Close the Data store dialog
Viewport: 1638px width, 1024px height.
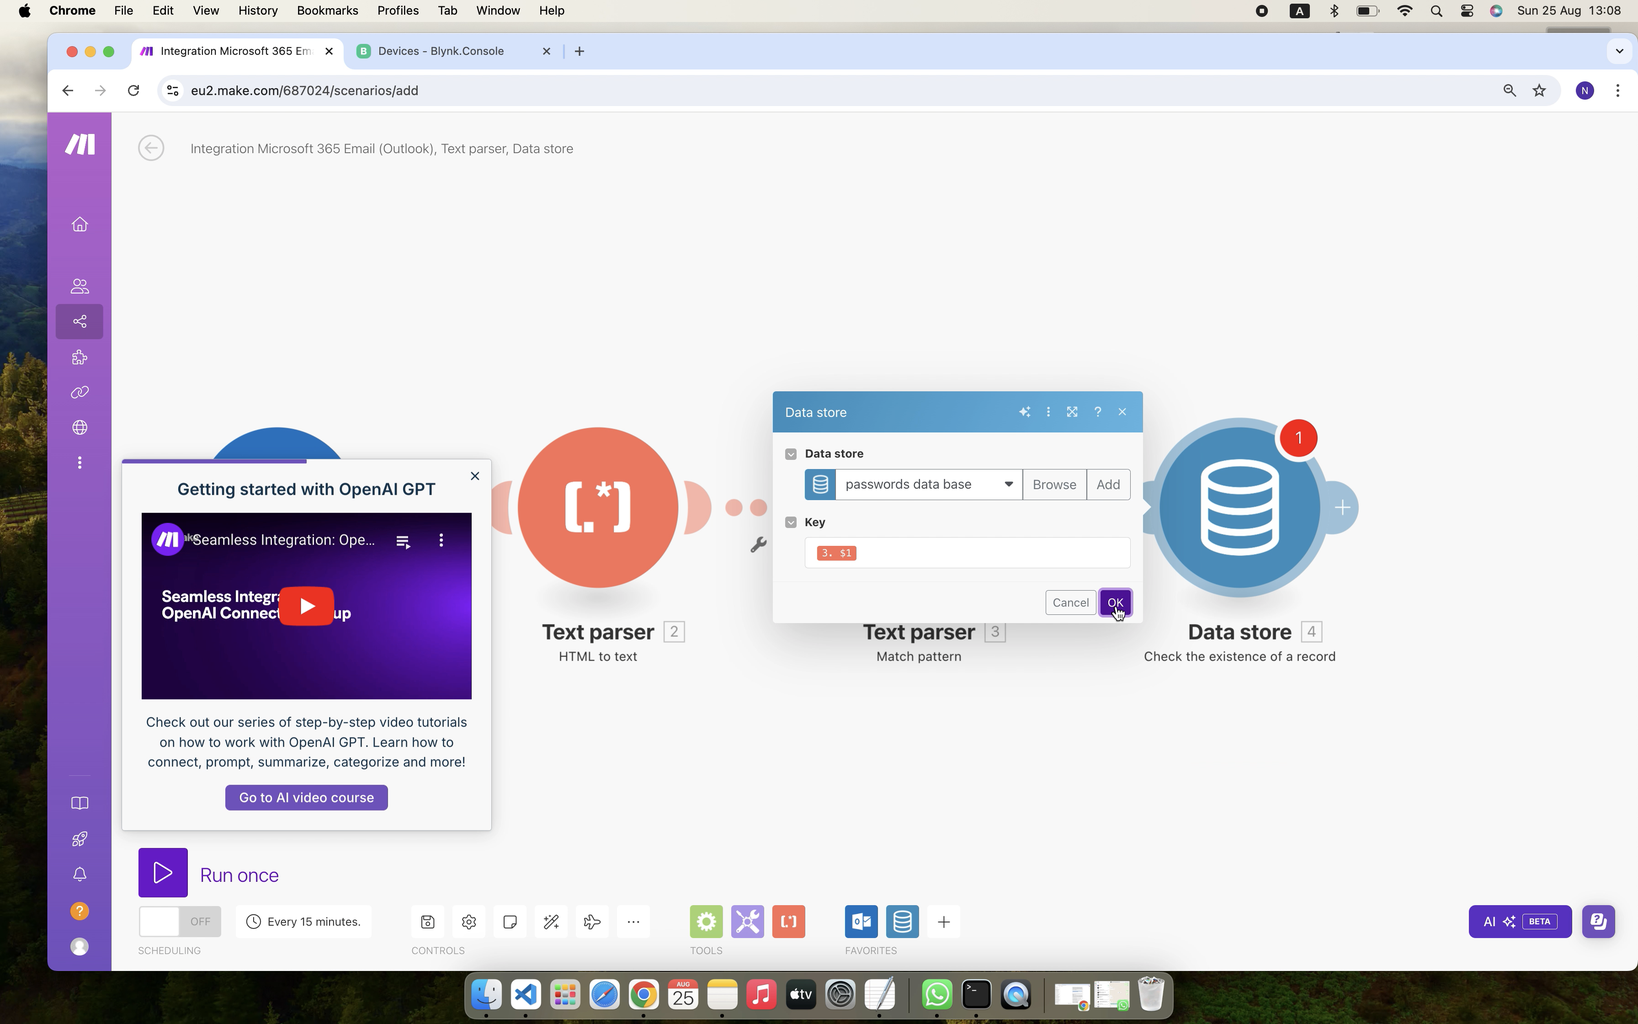(x=1122, y=412)
